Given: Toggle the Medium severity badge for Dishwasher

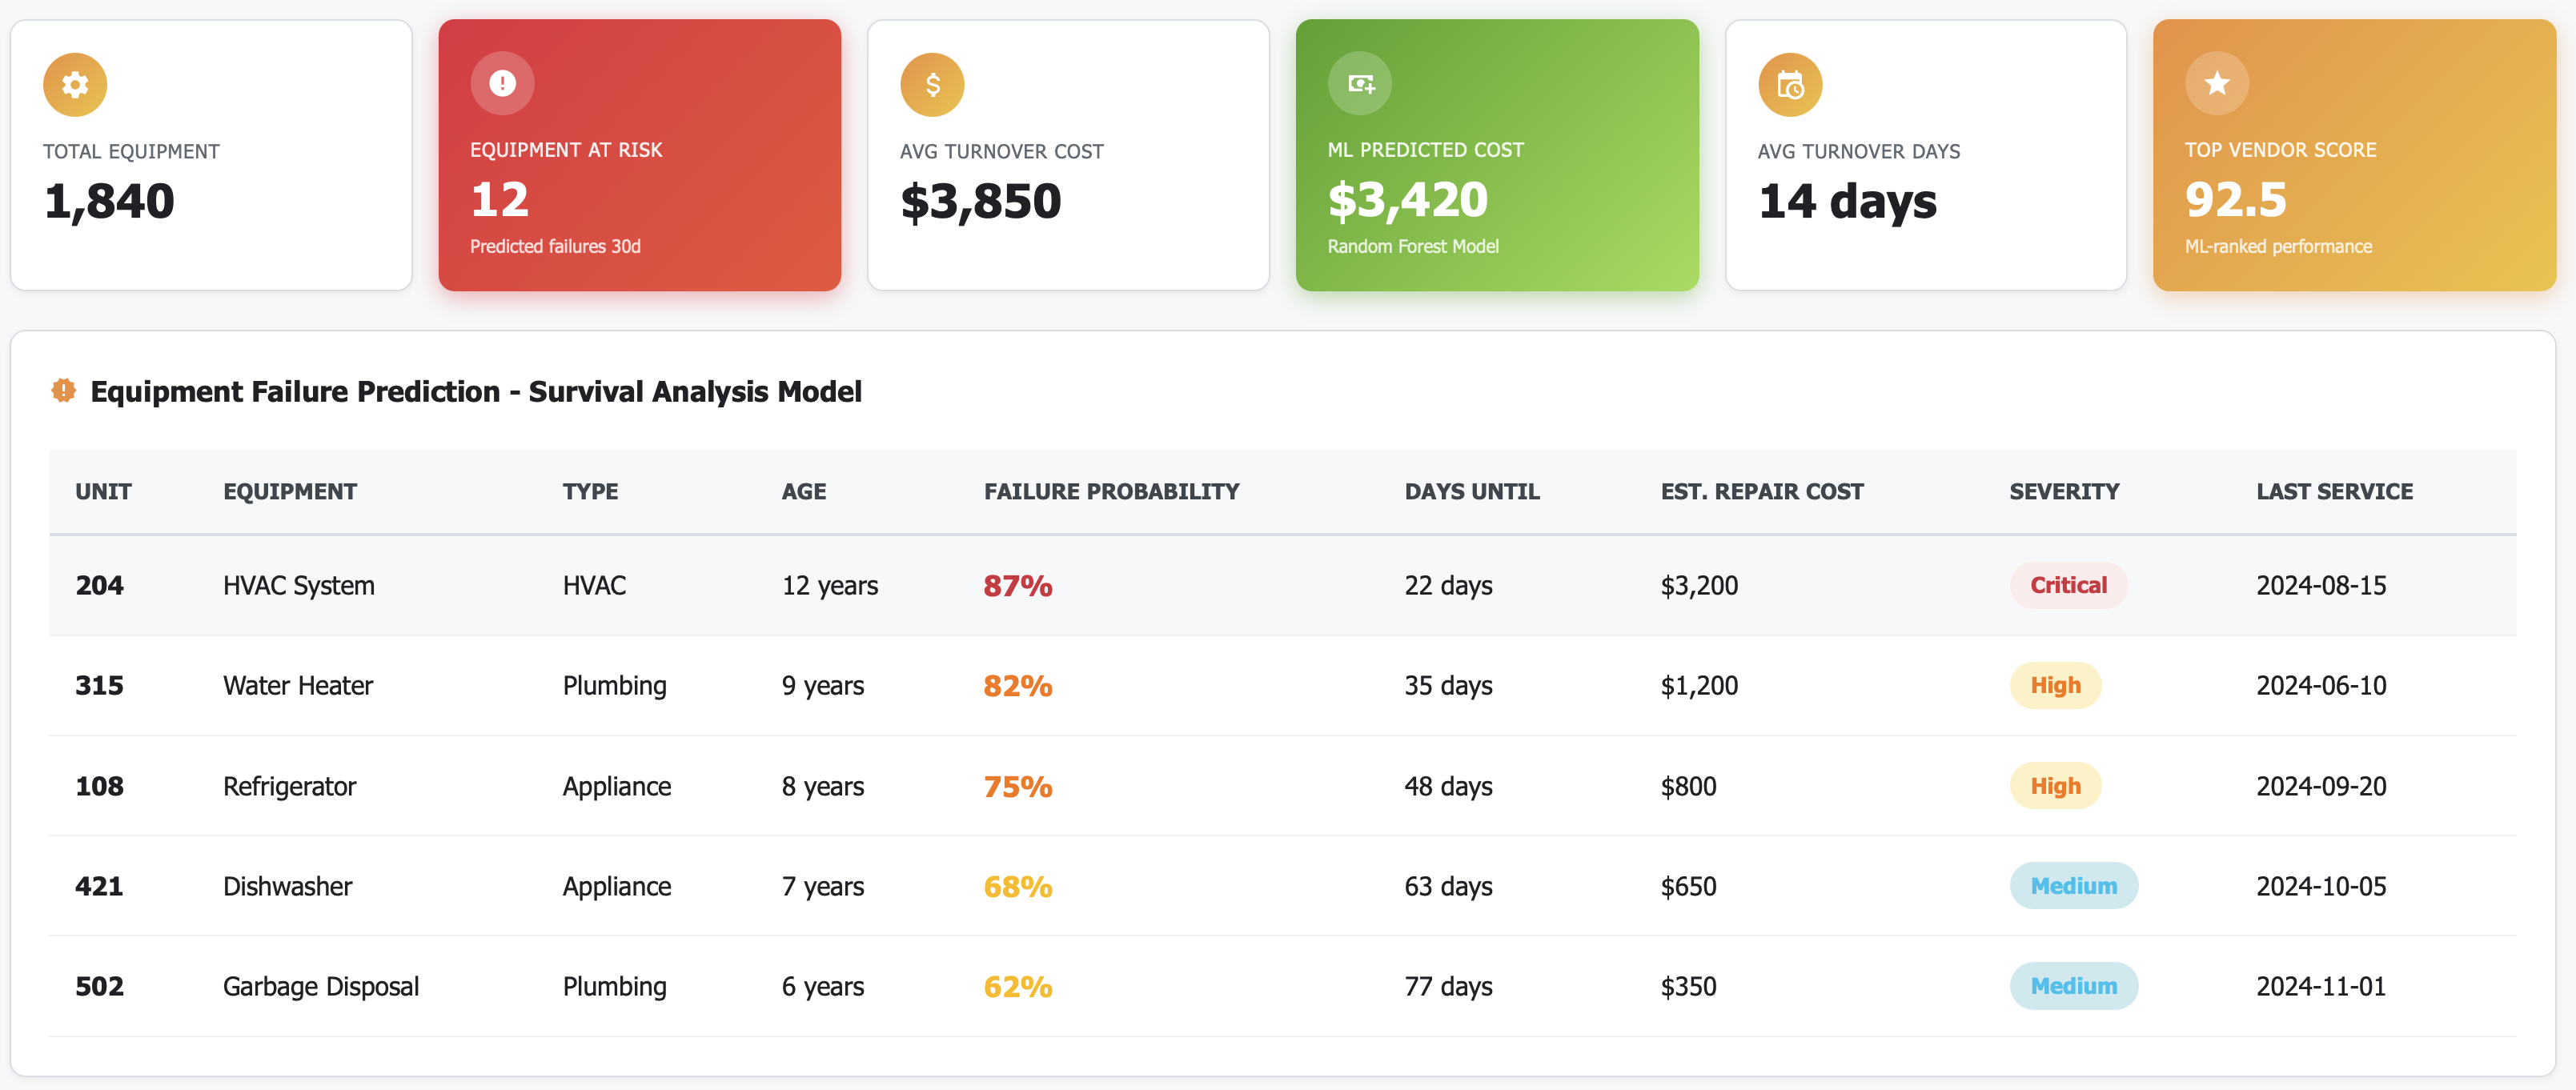Looking at the screenshot, I should (2074, 886).
